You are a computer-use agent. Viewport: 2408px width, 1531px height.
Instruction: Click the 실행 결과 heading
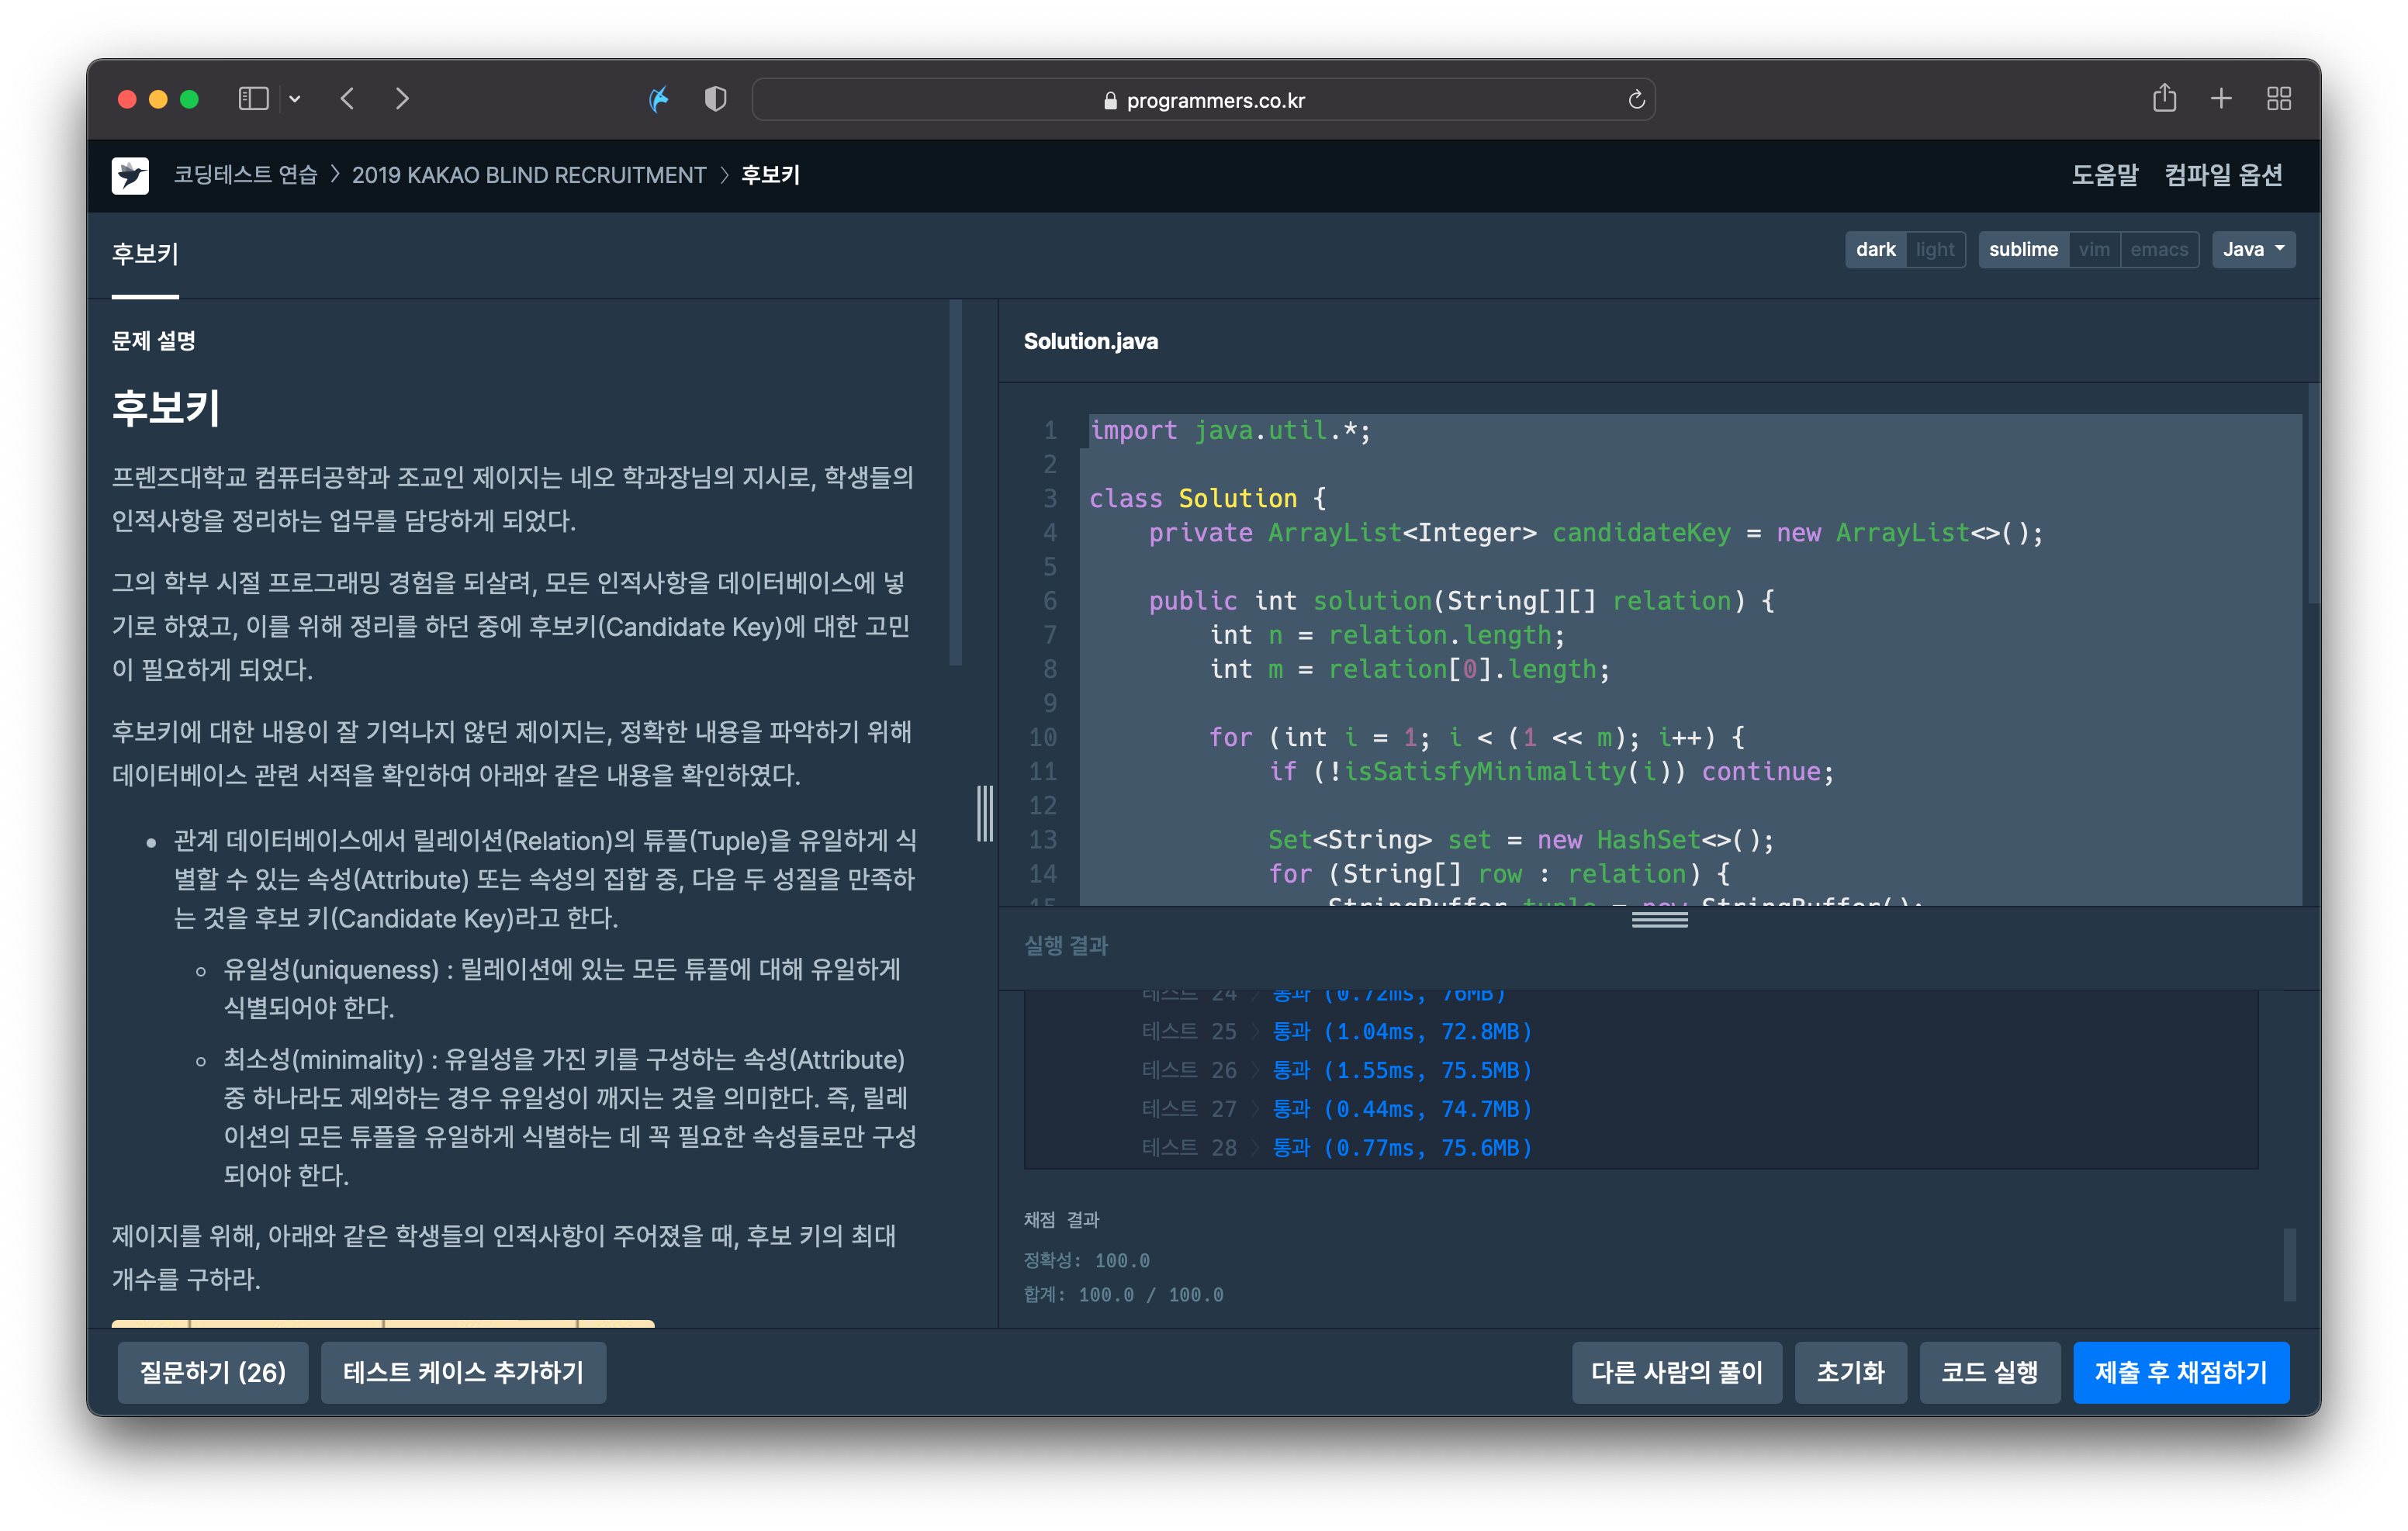[1065, 946]
